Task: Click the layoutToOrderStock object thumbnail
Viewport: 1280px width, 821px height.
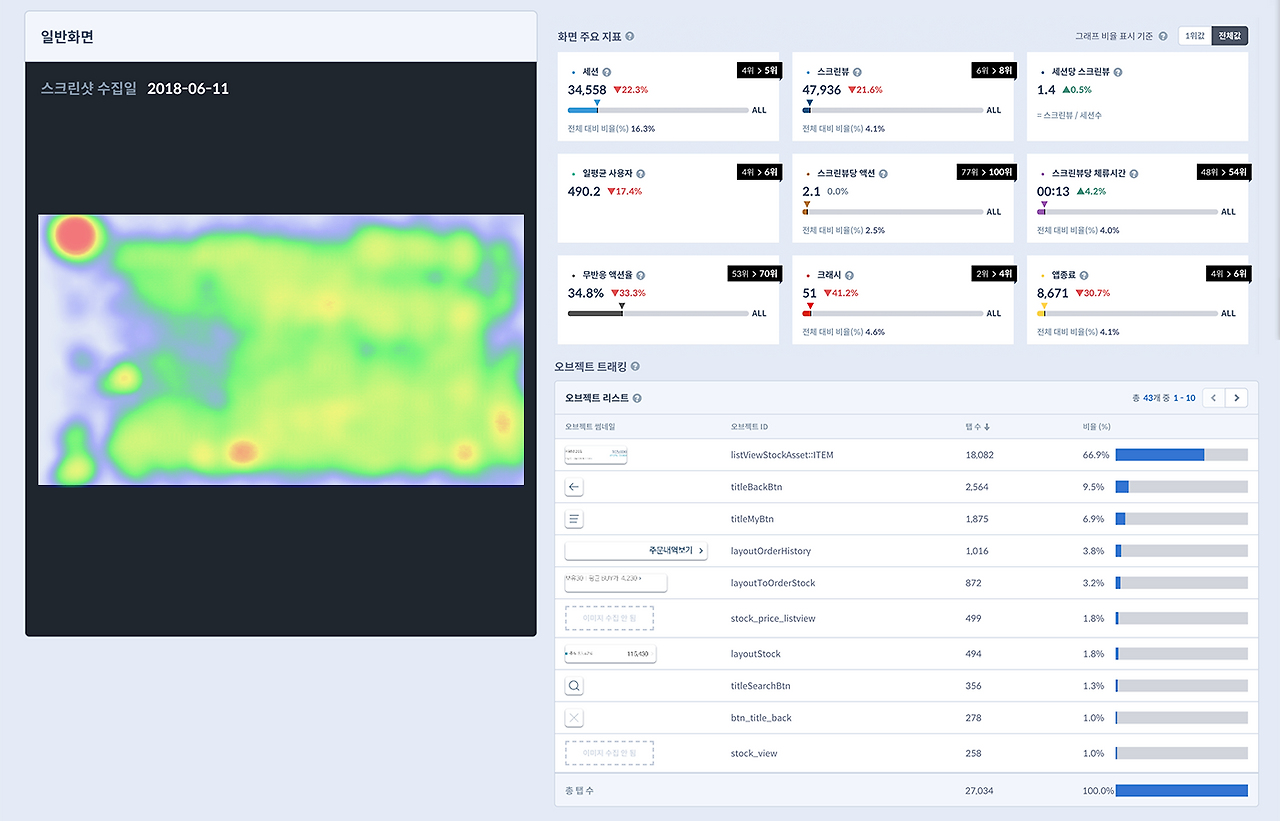Action: (616, 583)
